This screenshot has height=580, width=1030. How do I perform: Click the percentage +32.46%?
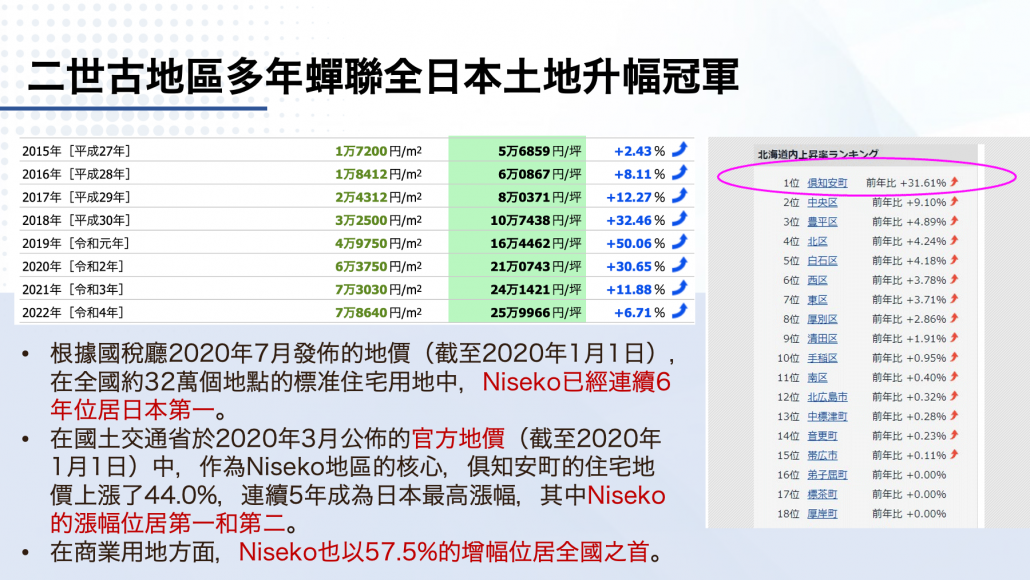pyautogui.click(x=635, y=220)
